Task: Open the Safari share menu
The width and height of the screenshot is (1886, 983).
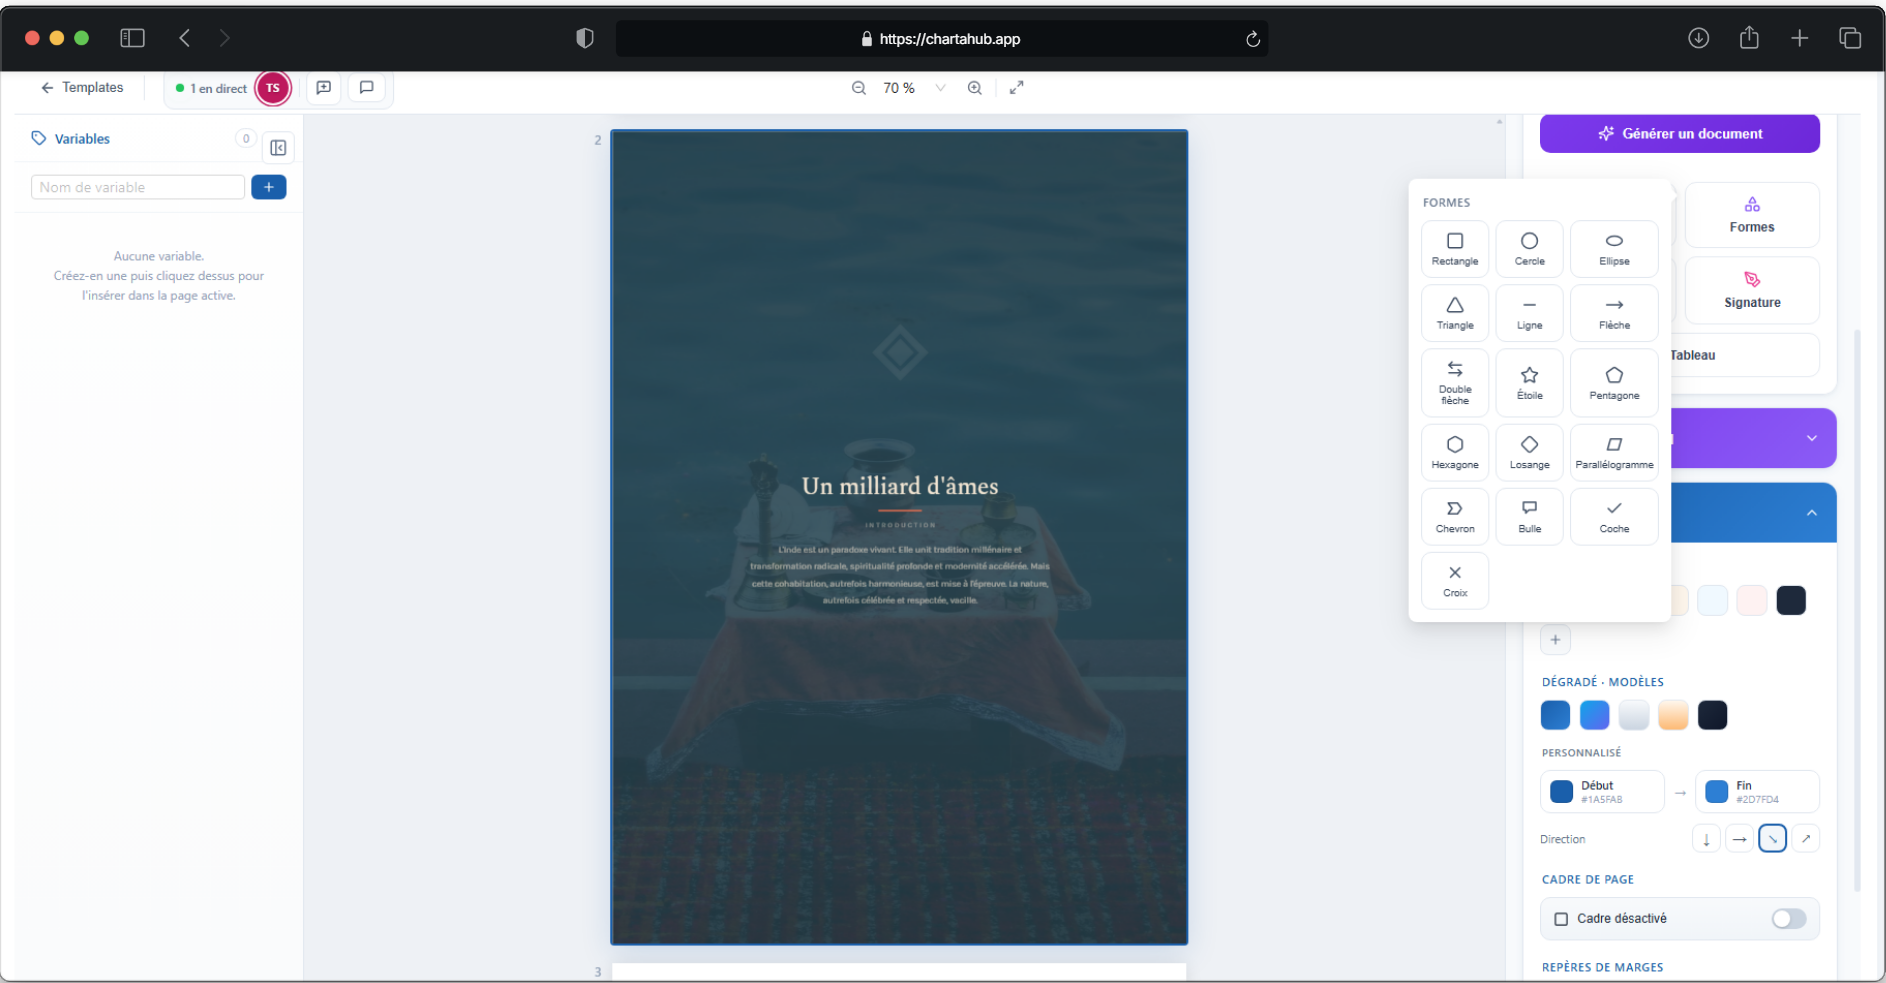Action: (x=1749, y=38)
